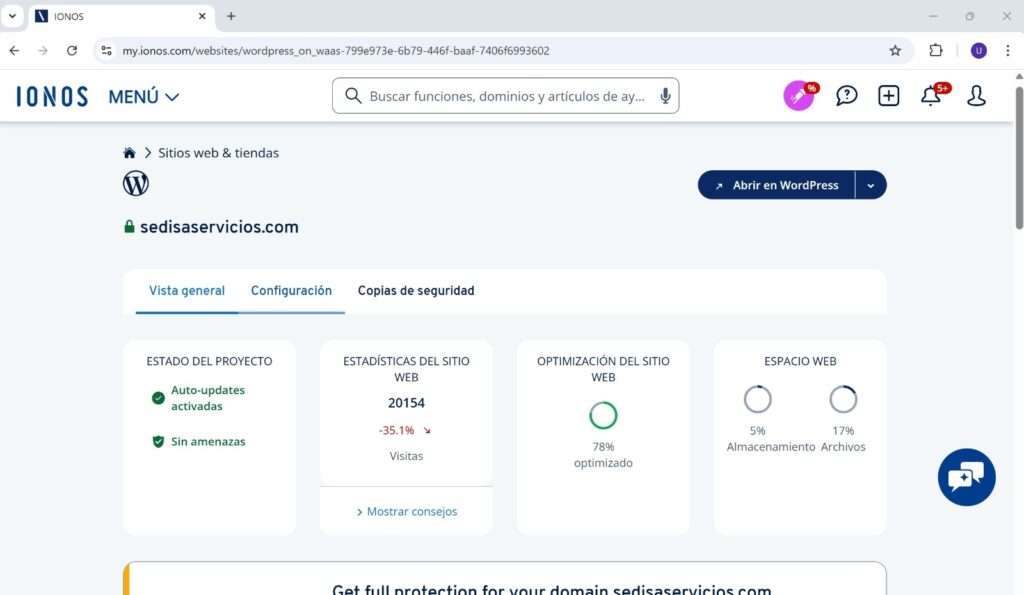Image resolution: width=1024 pixels, height=595 pixels.
Task: Click the WordPress logo icon
Action: click(136, 184)
